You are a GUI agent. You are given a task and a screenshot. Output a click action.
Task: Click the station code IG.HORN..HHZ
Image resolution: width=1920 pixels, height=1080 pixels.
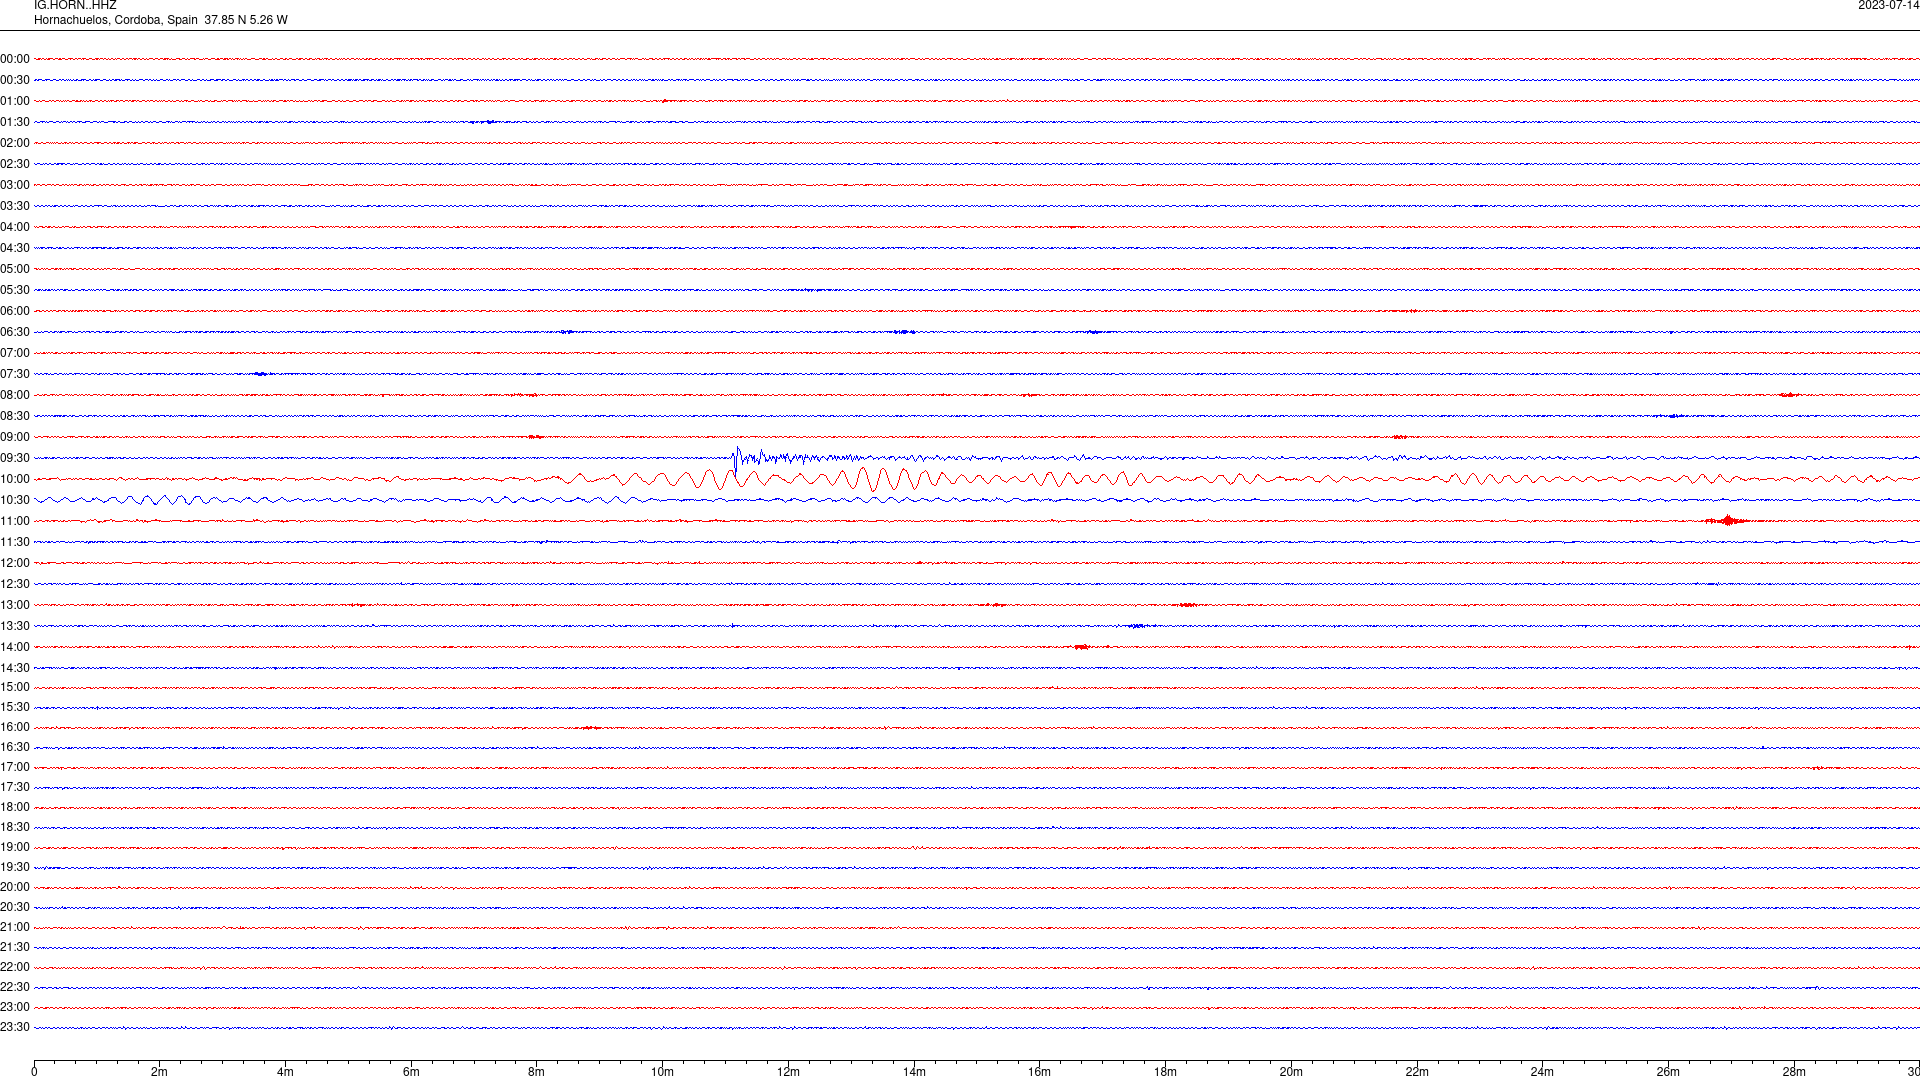point(75,5)
